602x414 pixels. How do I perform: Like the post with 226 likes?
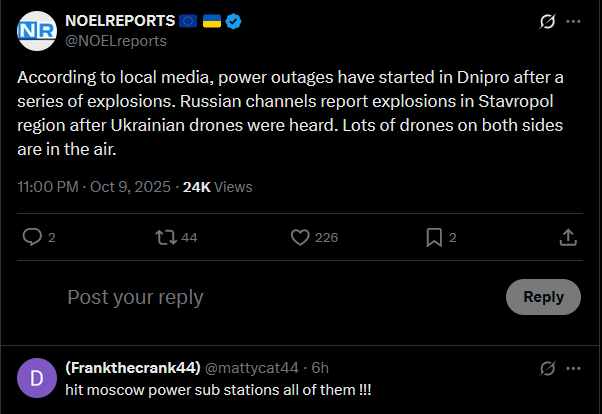pyautogui.click(x=299, y=237)
